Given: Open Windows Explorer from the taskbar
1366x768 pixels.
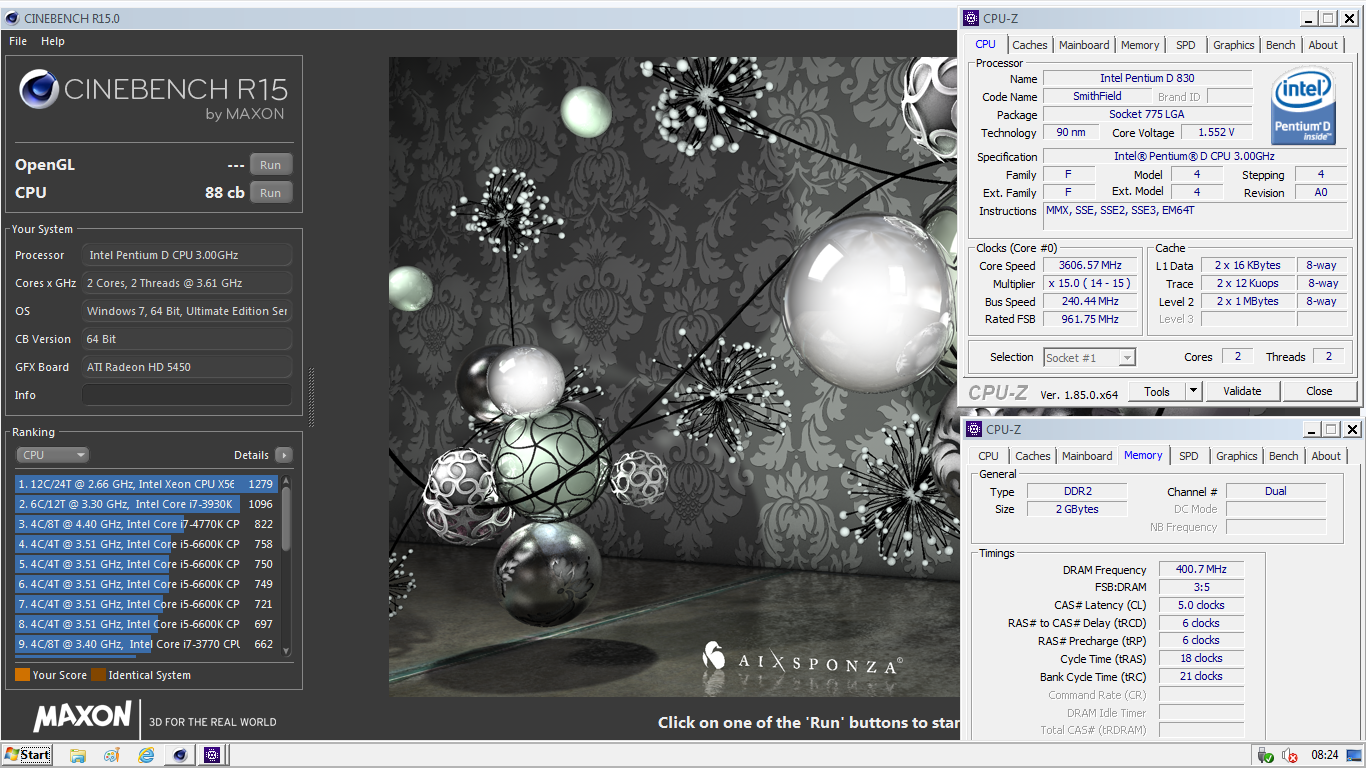Looking at the screenshot, I should click(78, 755).
